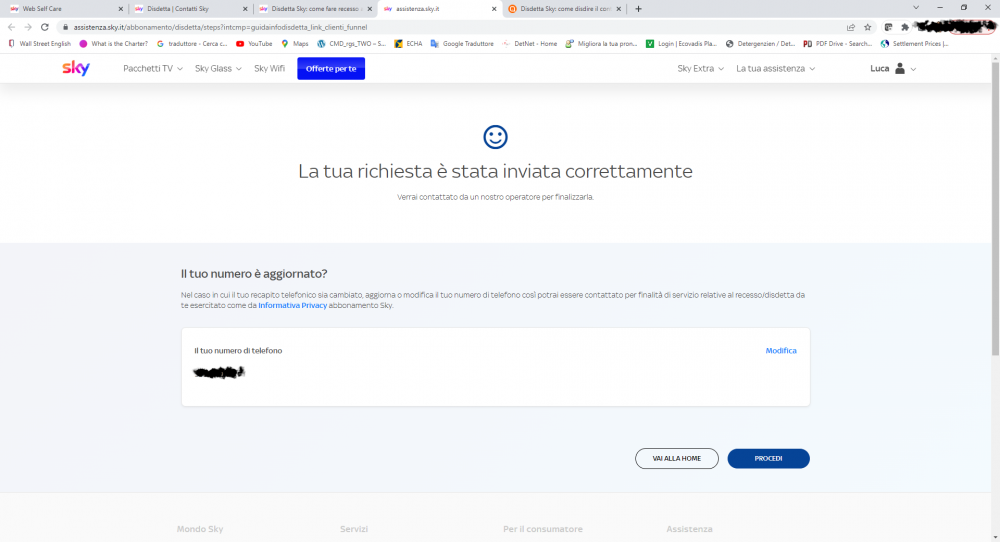1000x542 pixels.
Task: Expand La tua assistenza menu
Action: coord(776,68)
